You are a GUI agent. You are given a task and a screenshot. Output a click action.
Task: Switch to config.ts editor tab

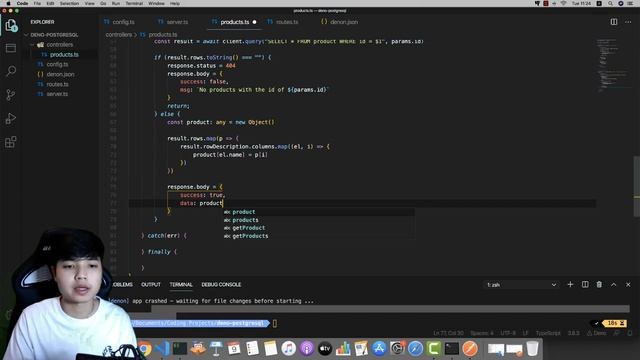tap(123, 22)
